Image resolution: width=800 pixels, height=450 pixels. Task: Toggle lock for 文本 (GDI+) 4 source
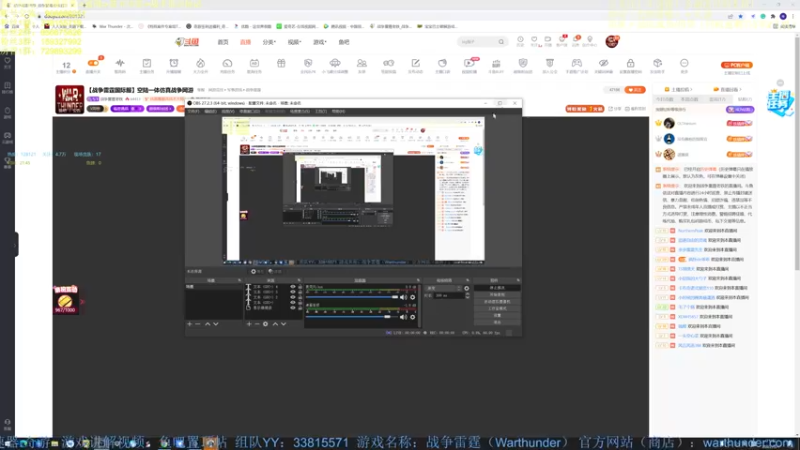point(300,287)
